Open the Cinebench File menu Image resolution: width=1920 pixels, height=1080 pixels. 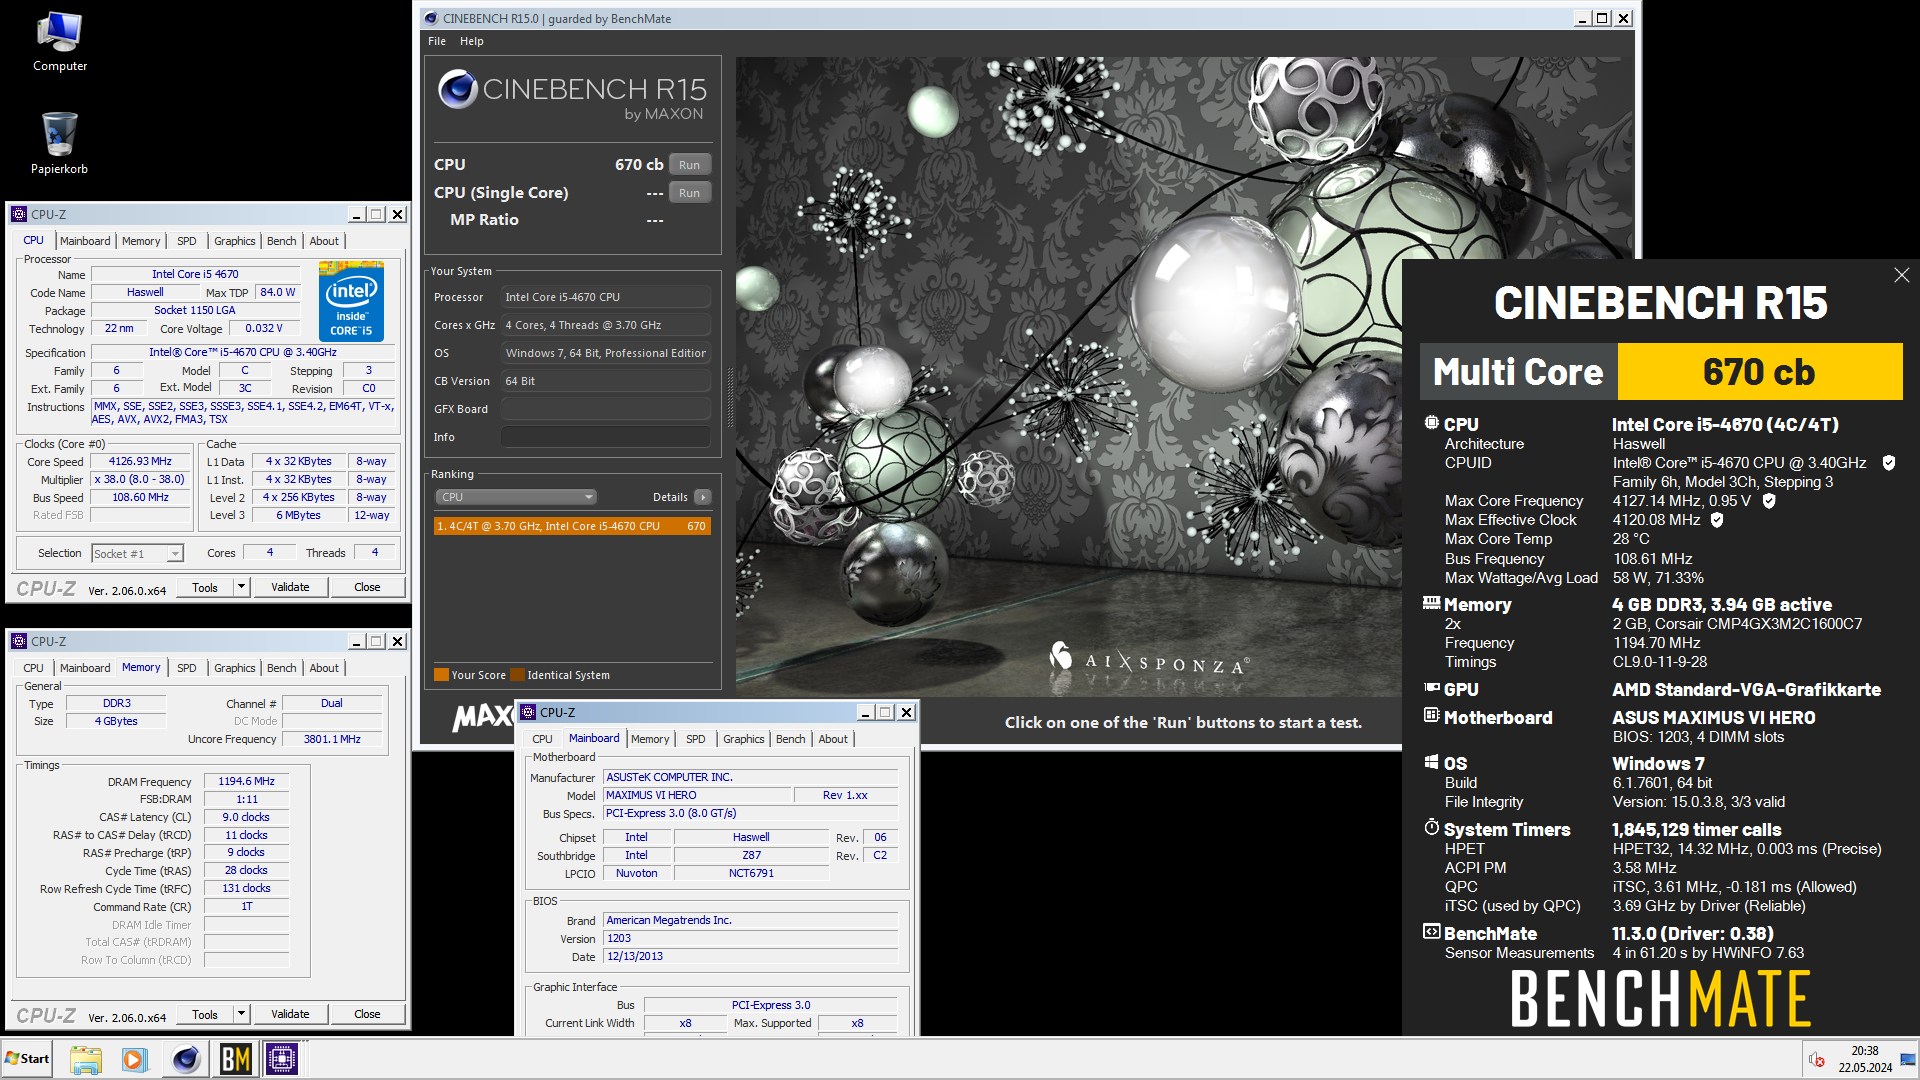coord(437,41)
